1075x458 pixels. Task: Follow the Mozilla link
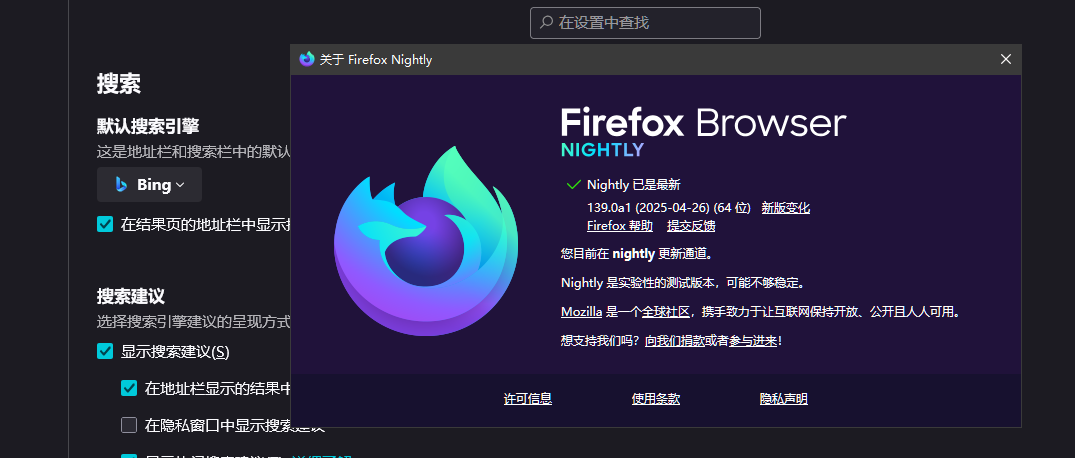pos(581,312)
